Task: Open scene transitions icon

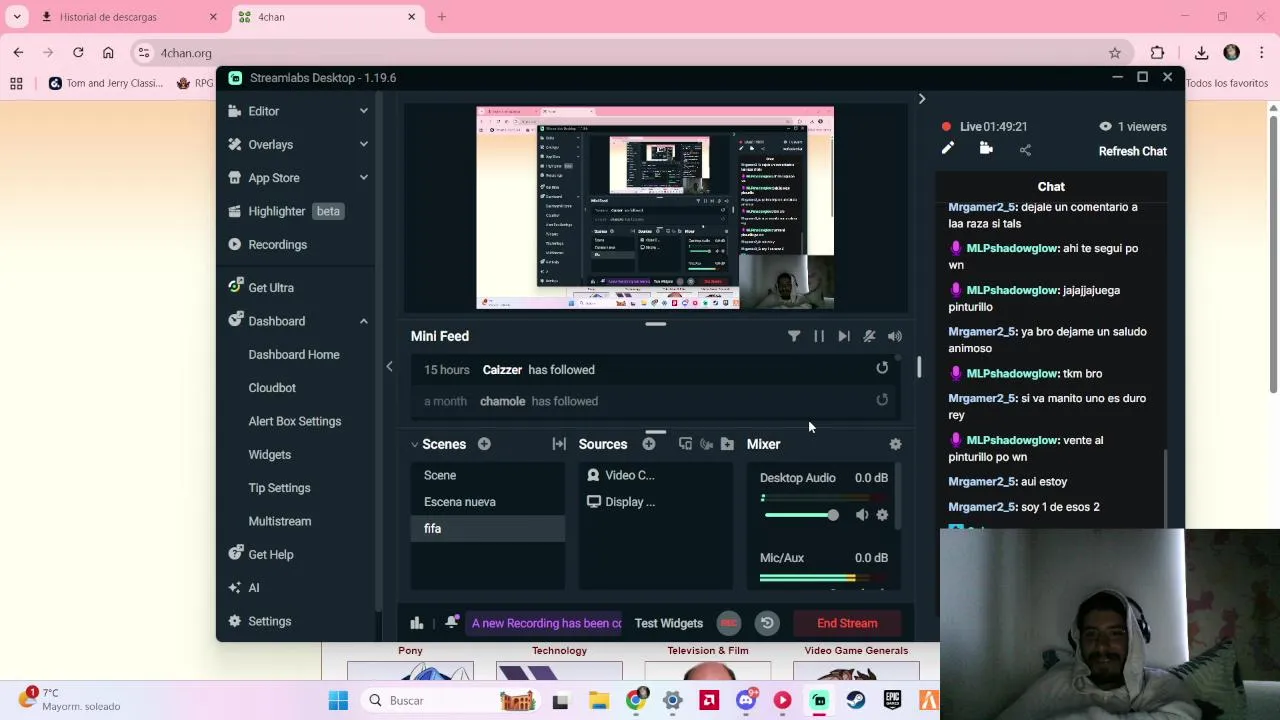Action: tap(559, 444)
